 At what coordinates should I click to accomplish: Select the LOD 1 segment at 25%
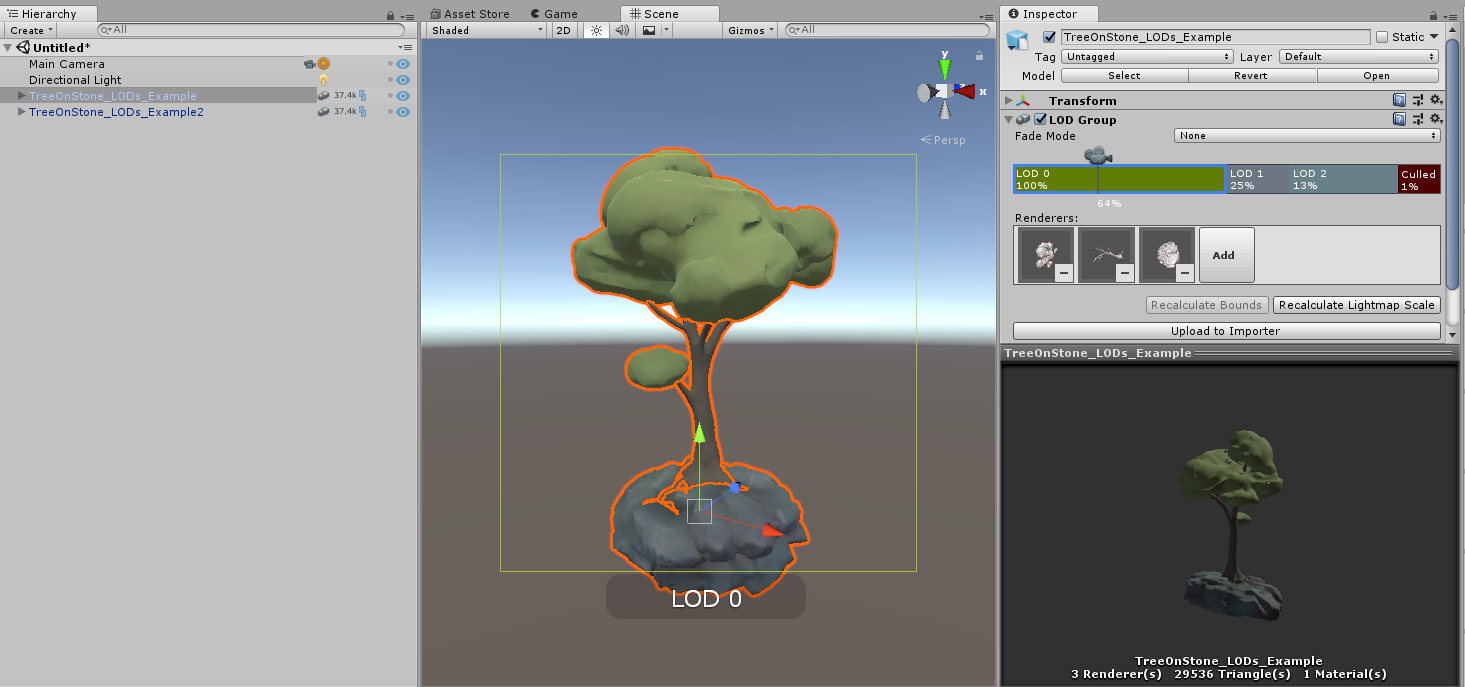[x=1257, y=180]
